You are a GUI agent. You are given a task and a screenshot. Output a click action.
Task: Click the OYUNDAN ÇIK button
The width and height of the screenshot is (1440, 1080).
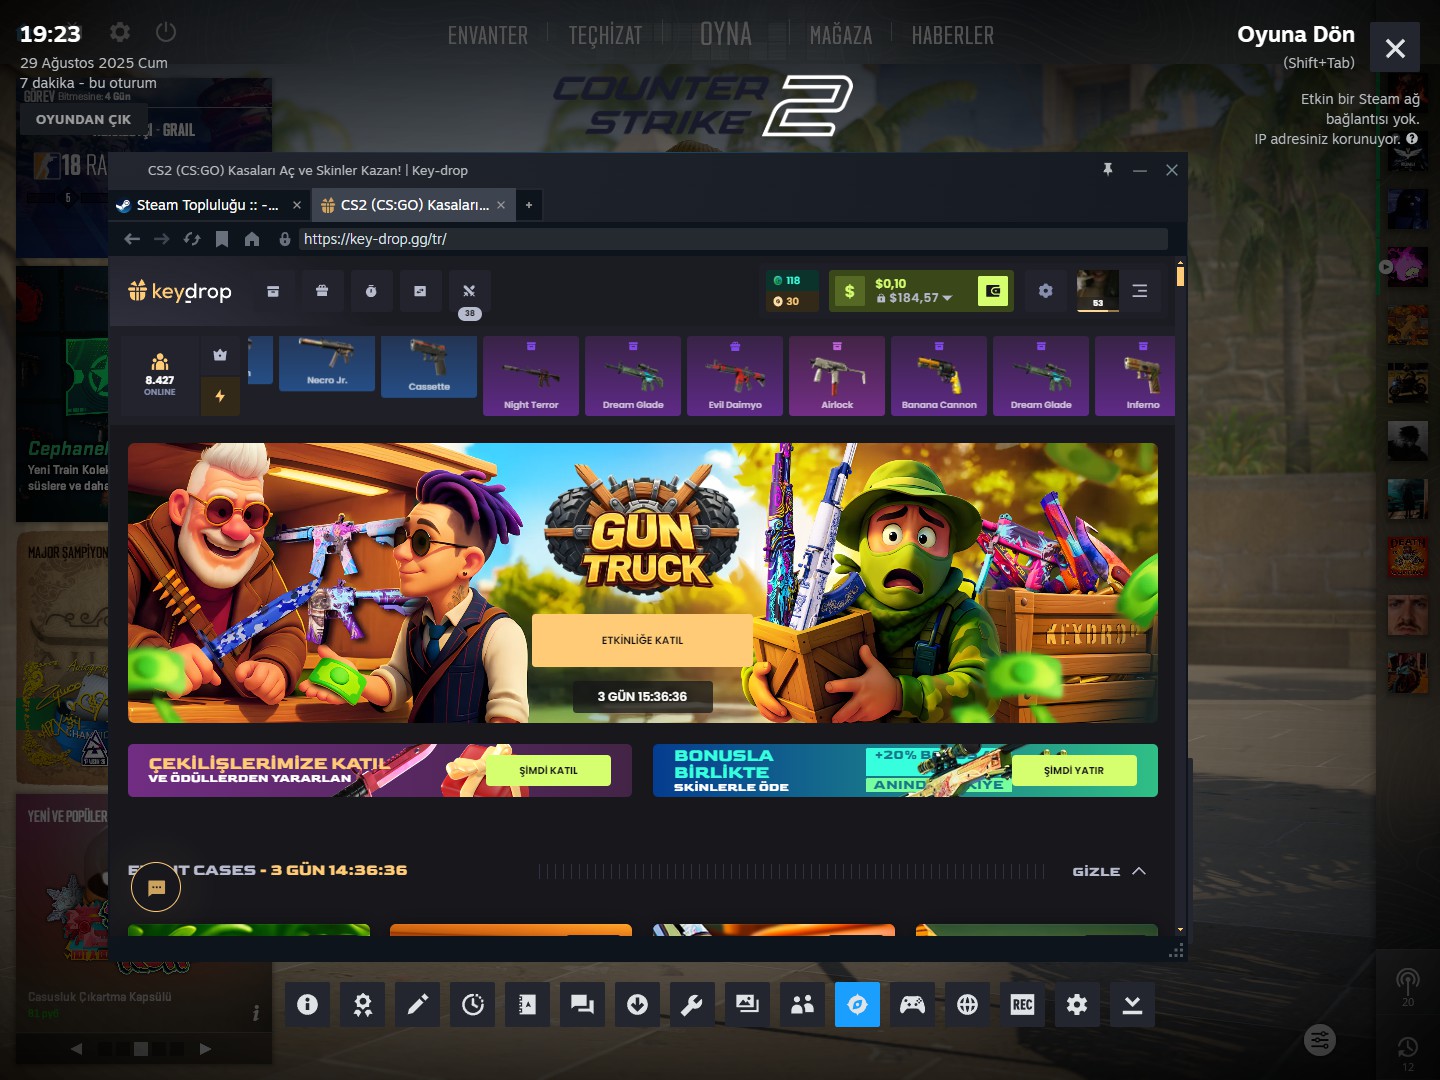pos(84,119)
